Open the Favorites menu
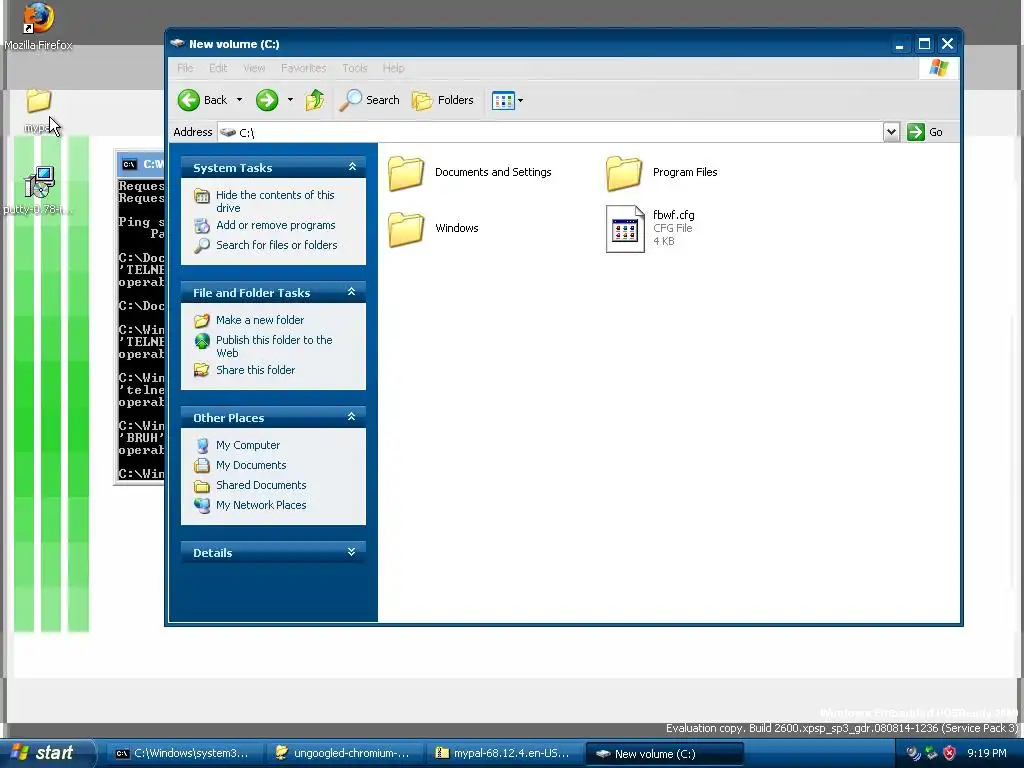This screenshot has height=768, width=1024. (x=303, y=68)
